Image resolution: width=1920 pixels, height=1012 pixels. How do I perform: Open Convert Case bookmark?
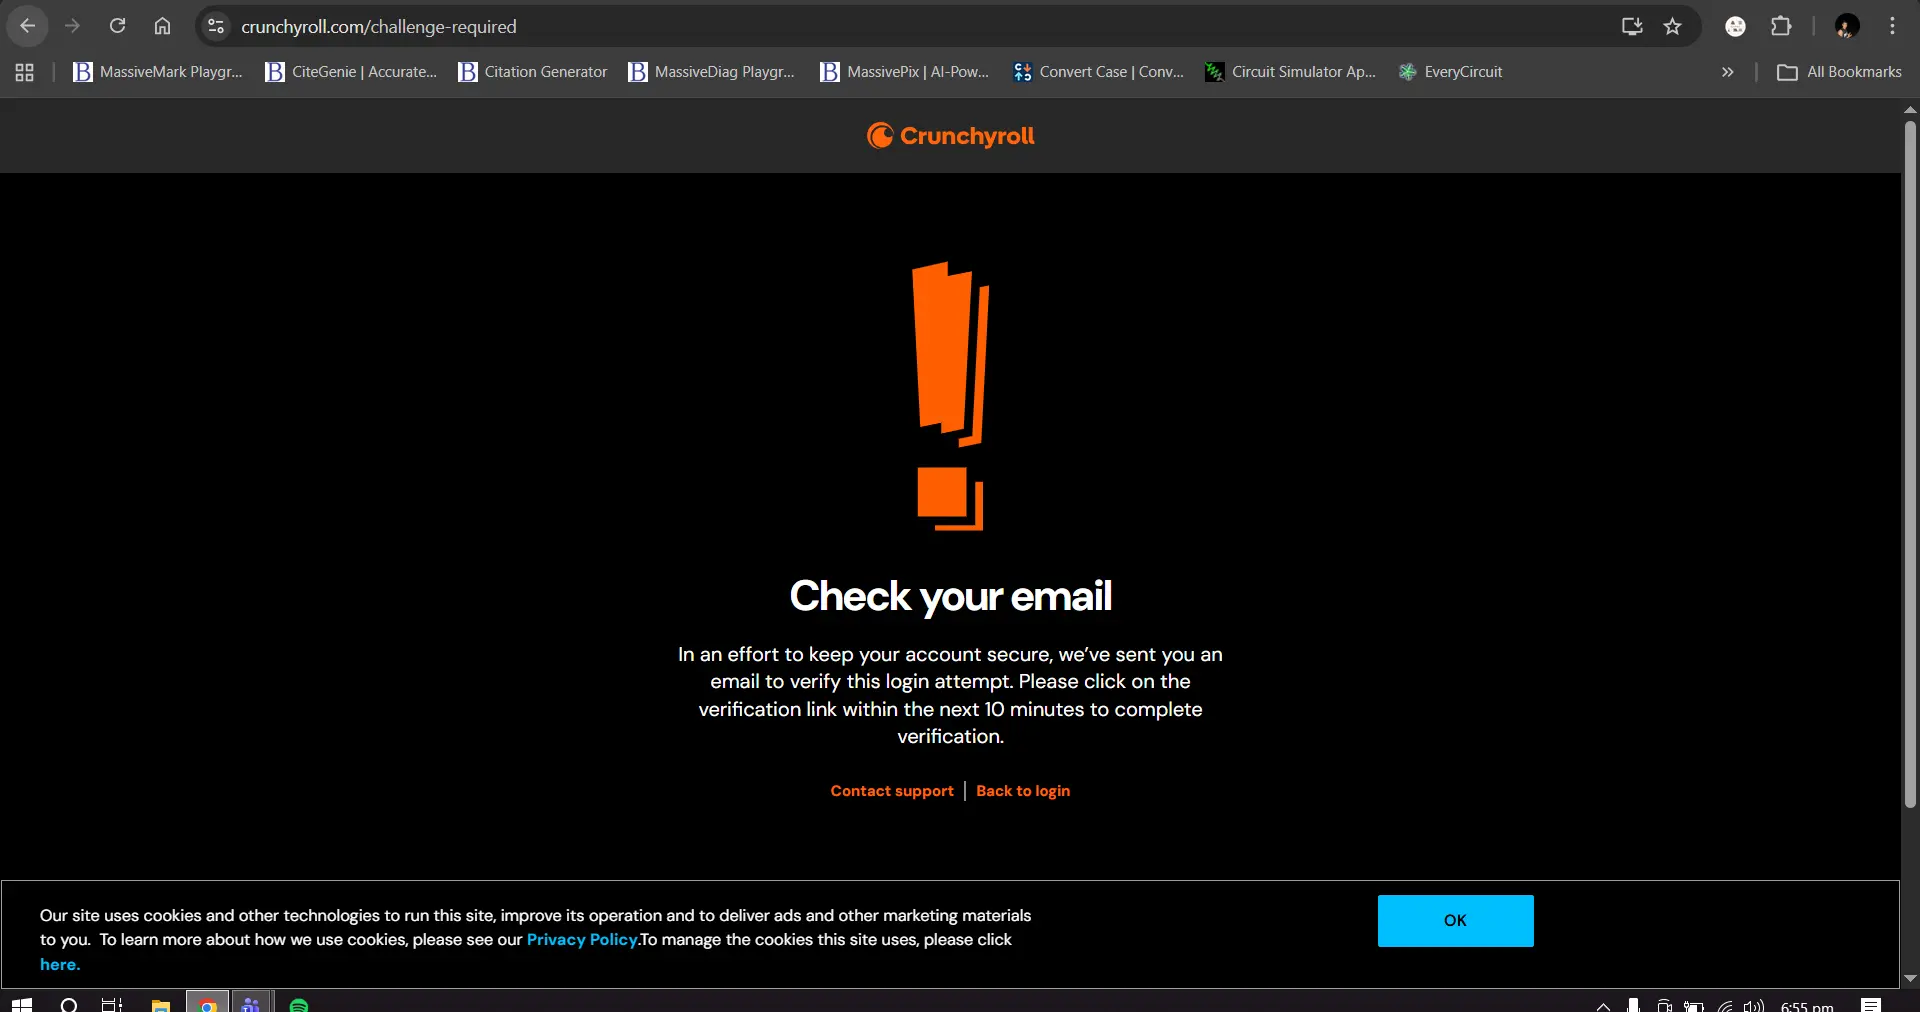point(1098,72)
